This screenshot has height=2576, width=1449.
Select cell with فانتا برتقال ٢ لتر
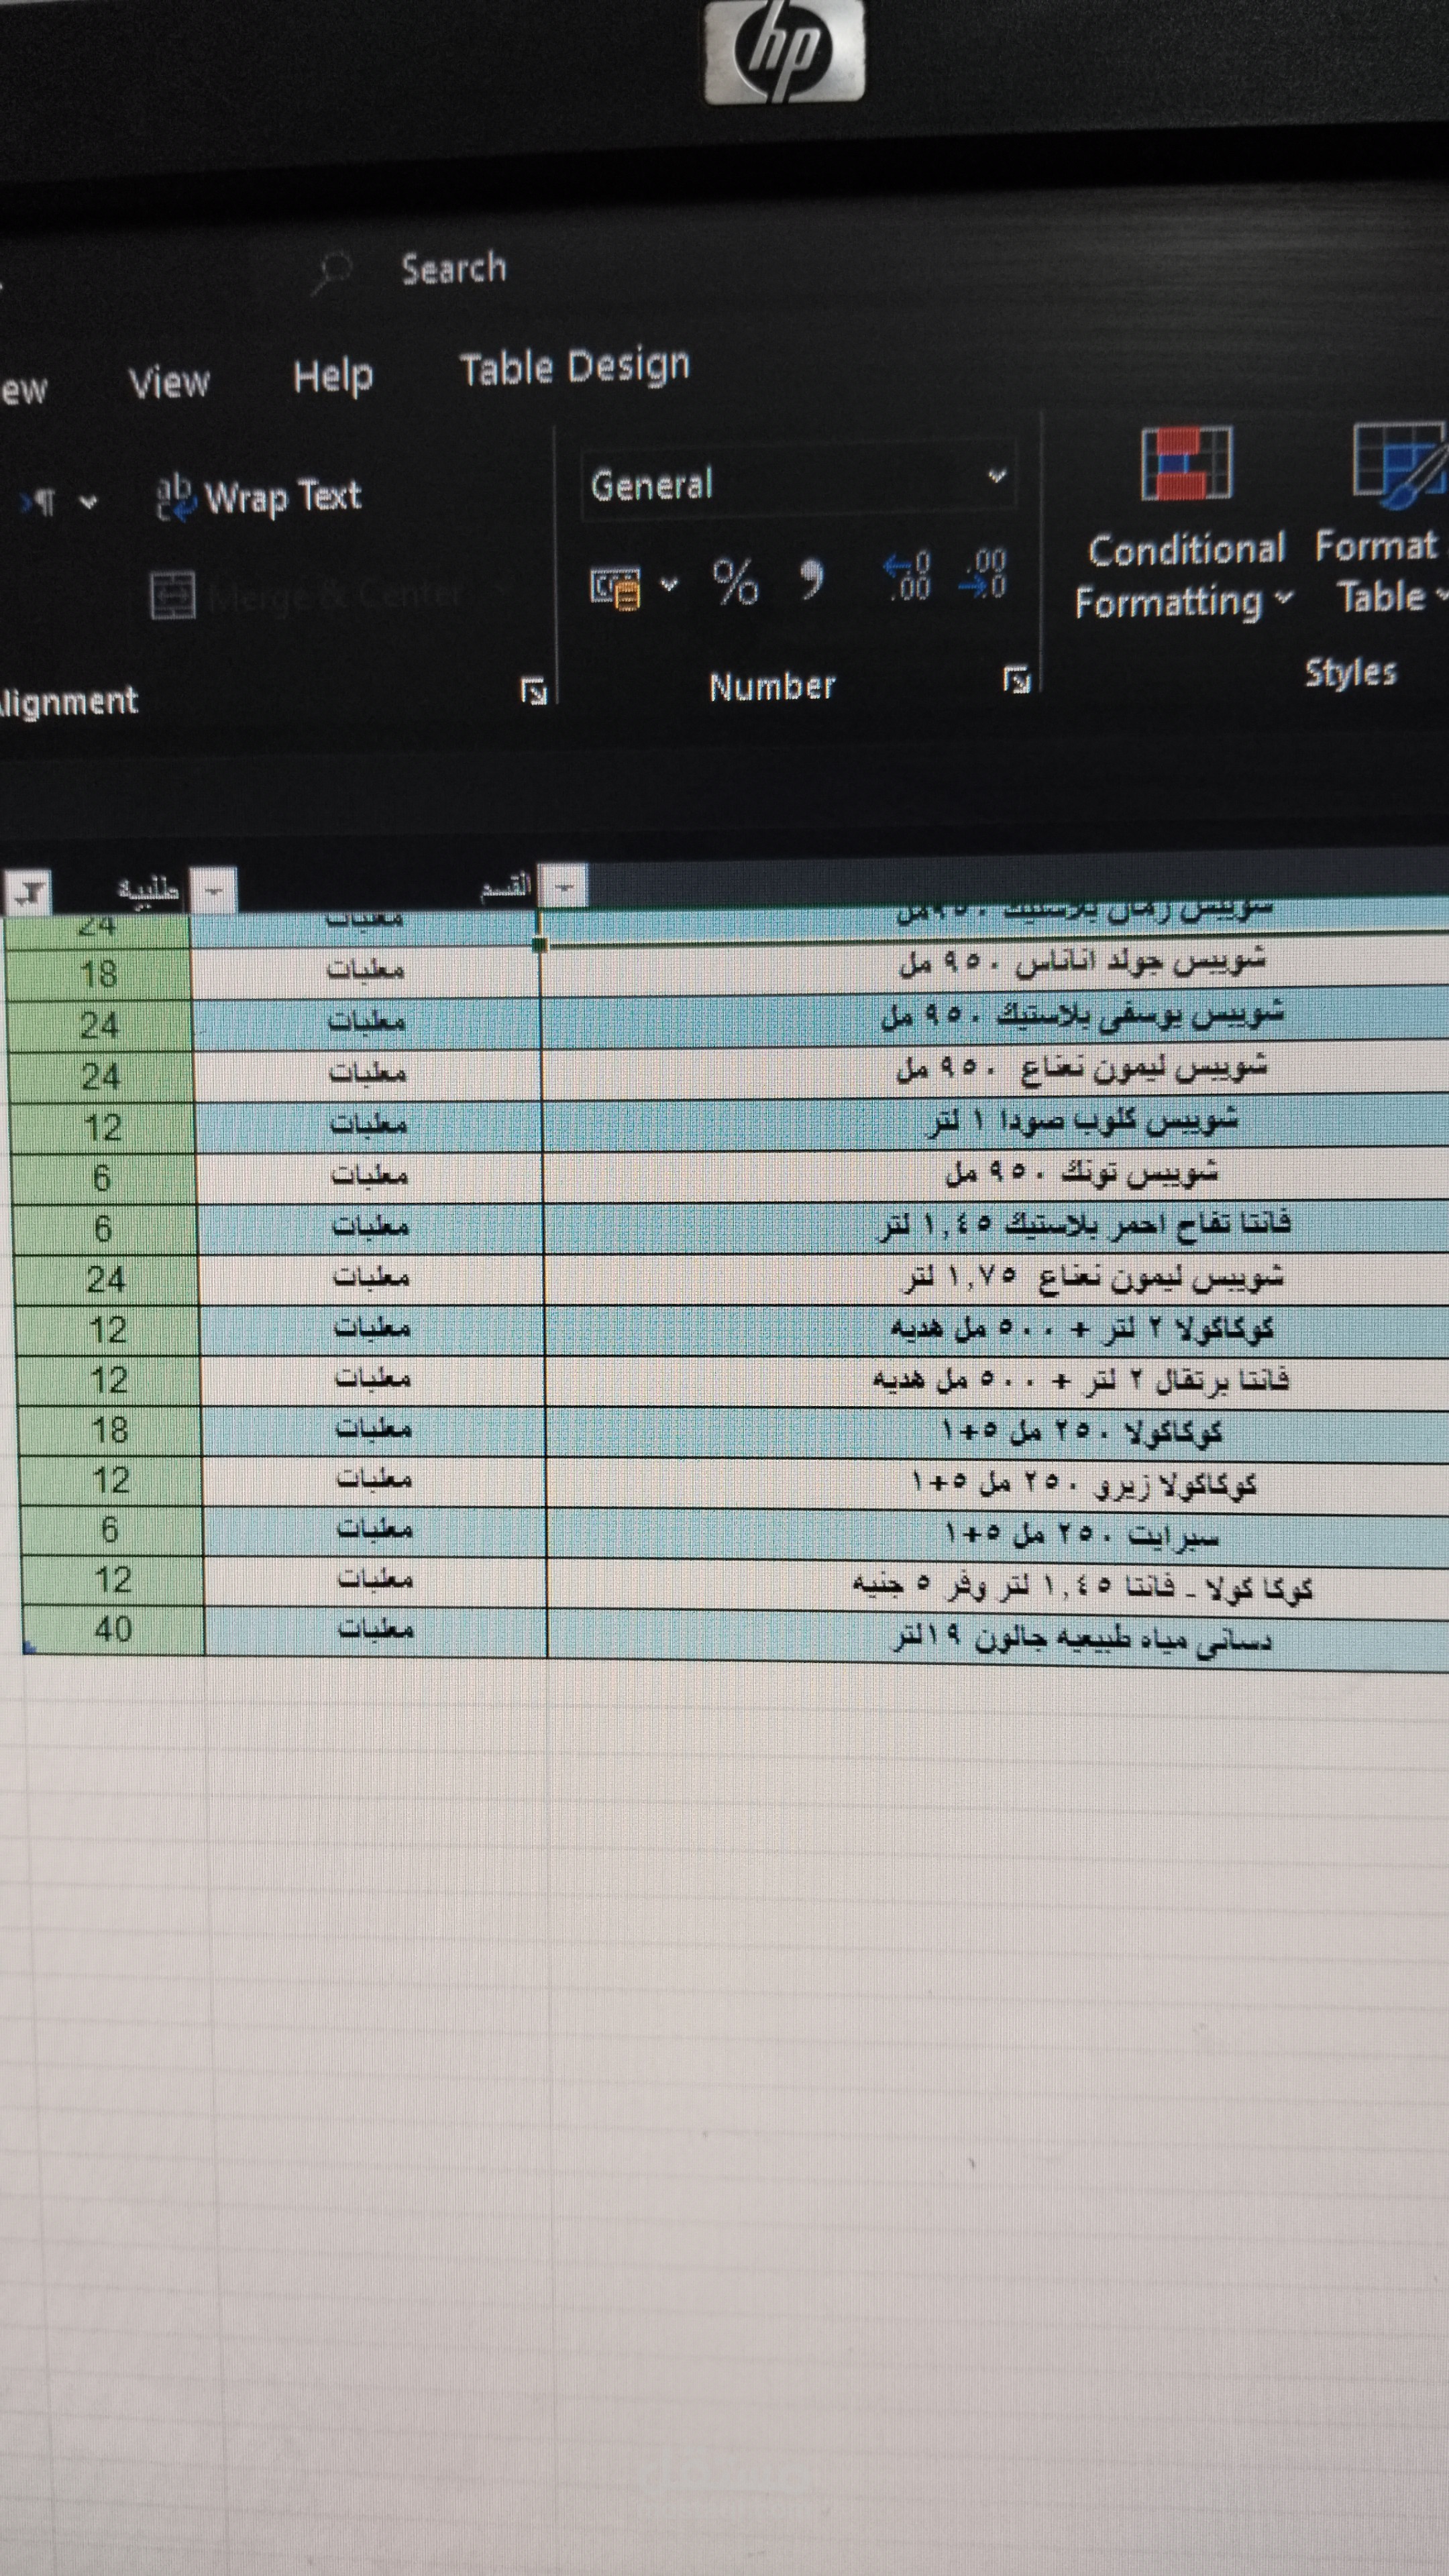[x=997, y=1381]
